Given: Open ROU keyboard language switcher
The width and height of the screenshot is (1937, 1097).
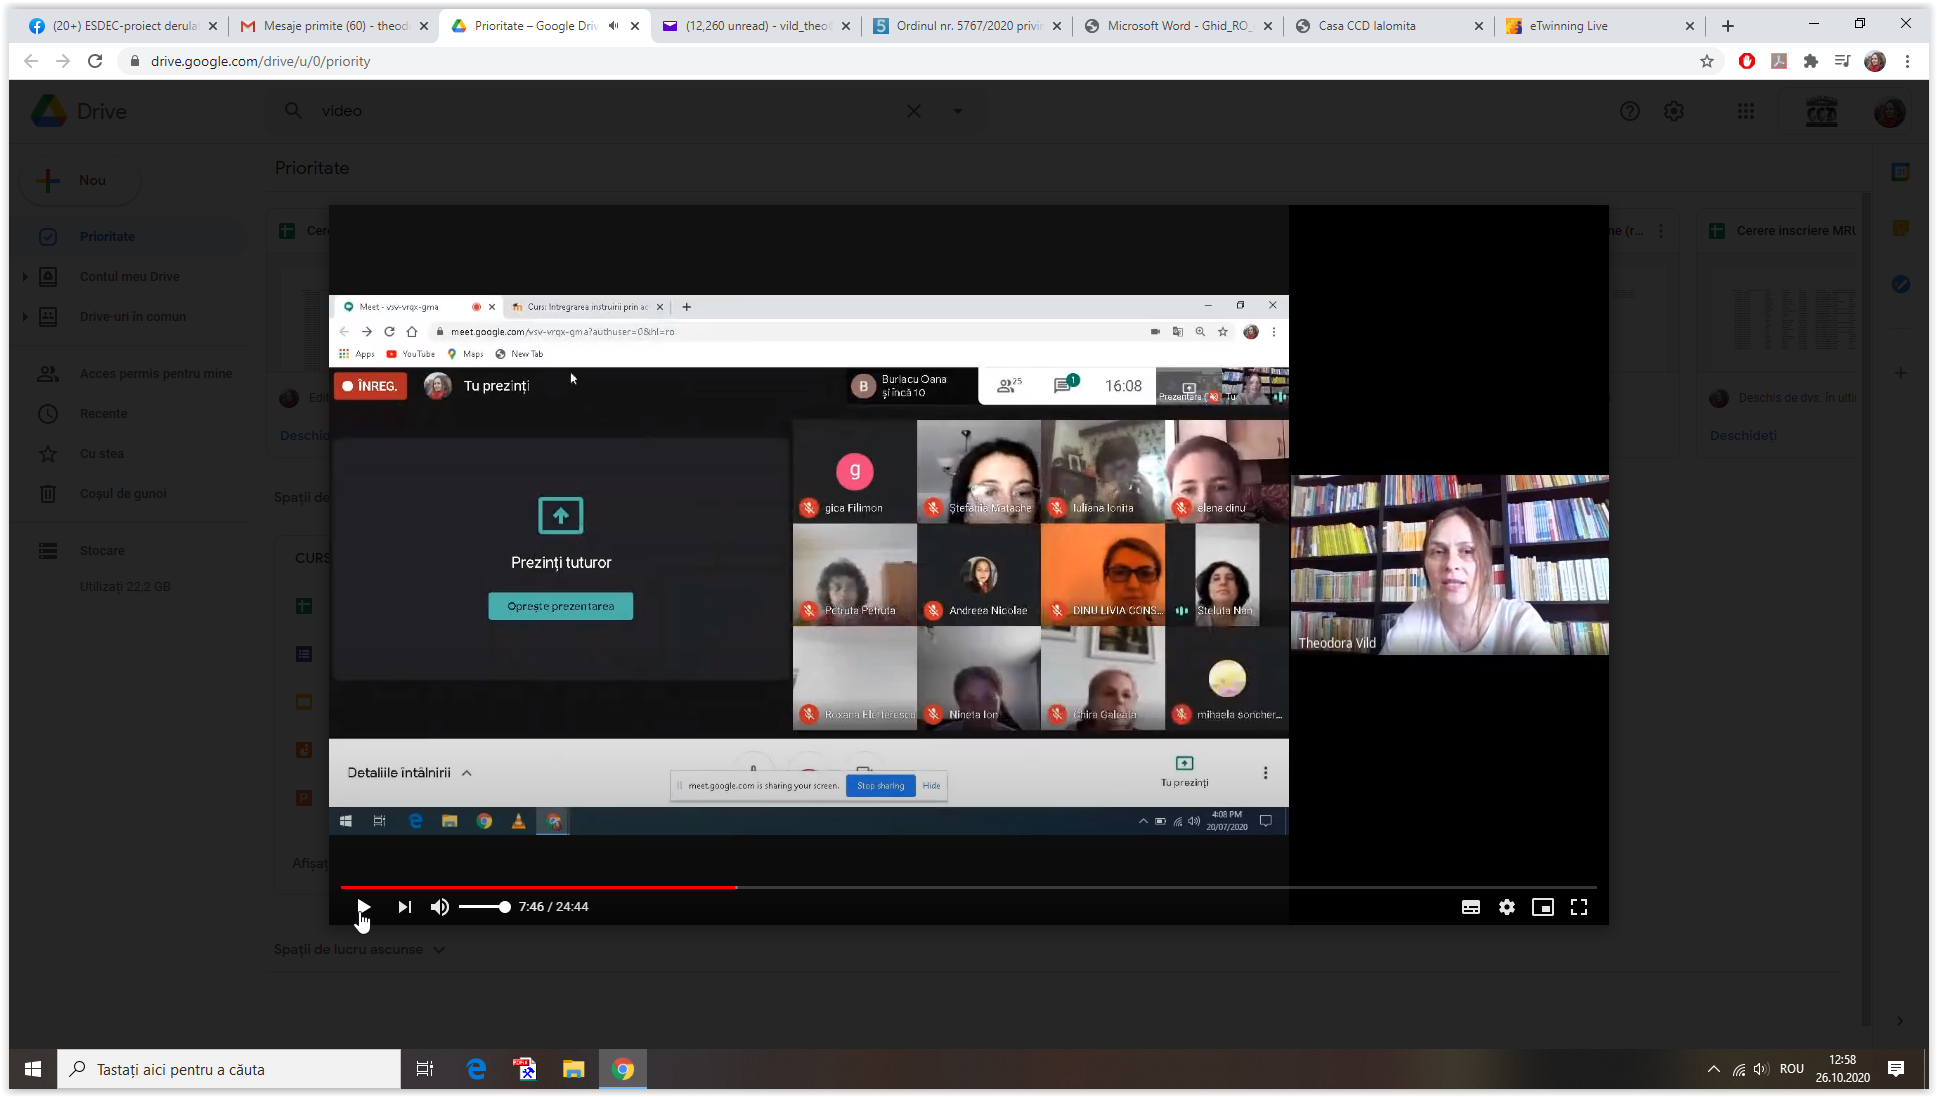Looking at the screenshot, I should pos(1792,1069).
